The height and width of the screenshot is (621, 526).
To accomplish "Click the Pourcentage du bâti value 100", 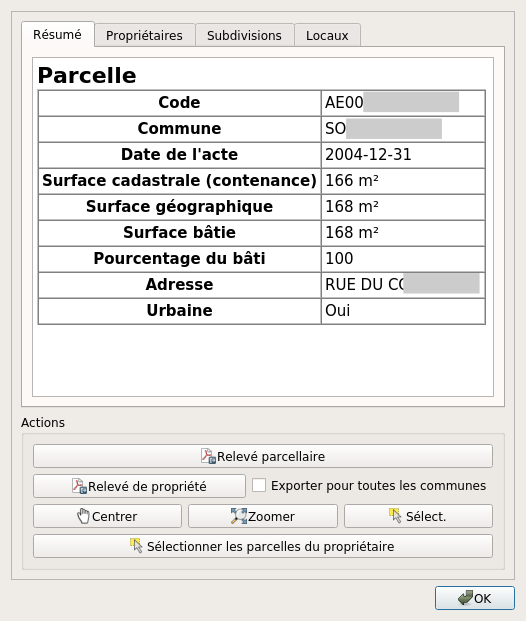I will click(x=339, y=259).
